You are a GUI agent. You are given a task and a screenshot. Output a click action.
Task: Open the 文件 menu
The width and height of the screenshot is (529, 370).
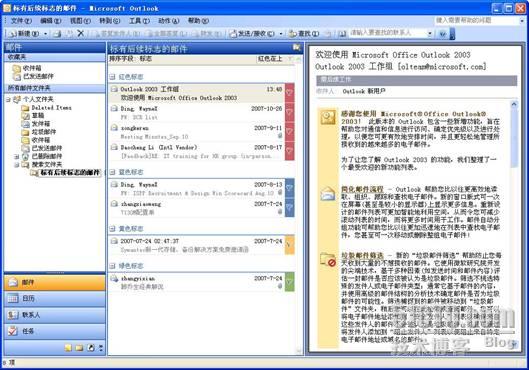pyautogui.click(x=21, y=21)
